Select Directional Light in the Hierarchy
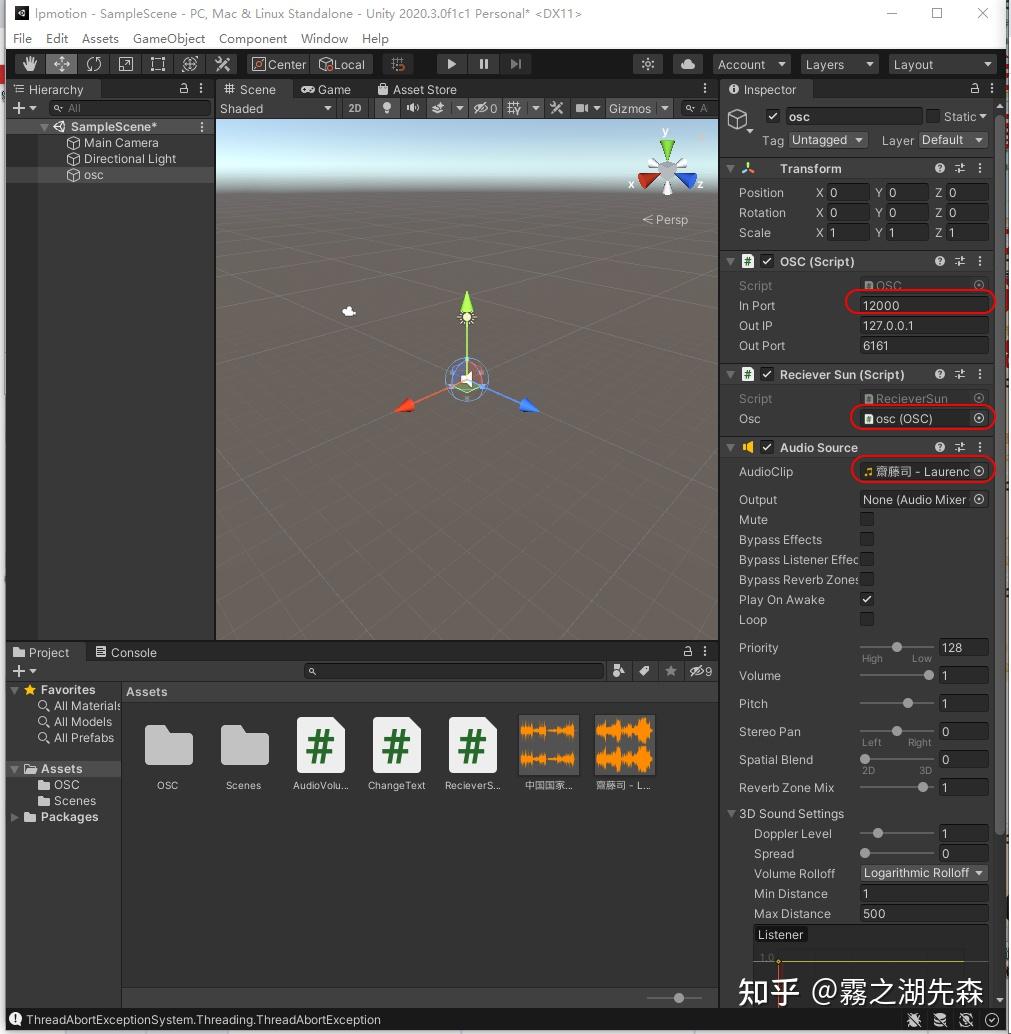This screenshot has height=1034, width=1011. point(130,158)
